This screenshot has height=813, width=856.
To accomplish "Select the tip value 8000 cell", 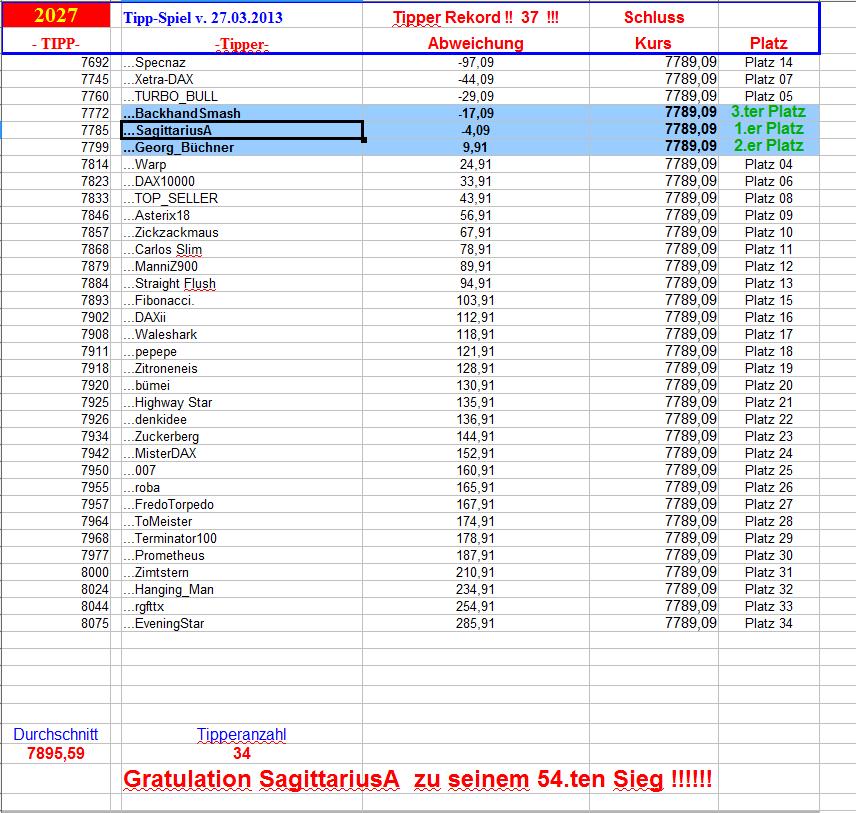I will coord(56,572).
